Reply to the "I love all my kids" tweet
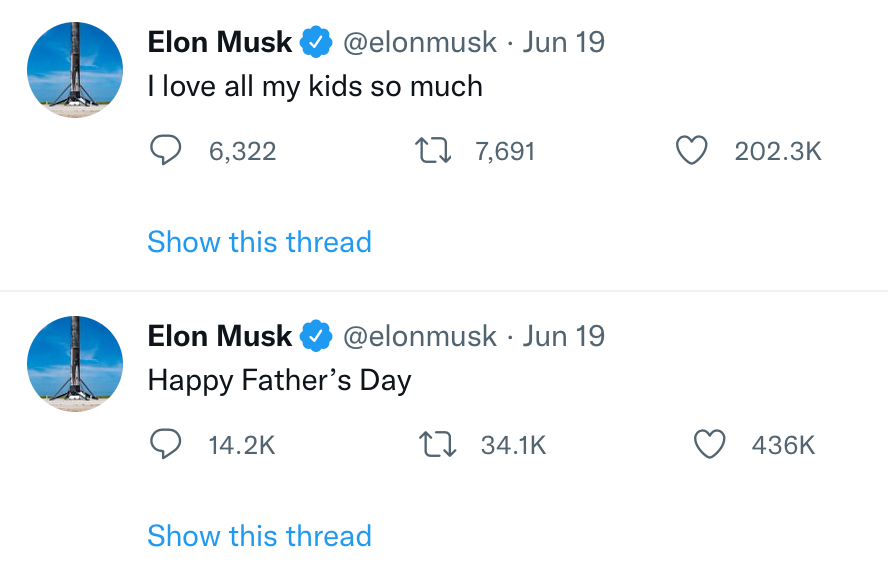The width and height of the screenshot is (888, 572). pyautogui.click(x=166, y=151)
